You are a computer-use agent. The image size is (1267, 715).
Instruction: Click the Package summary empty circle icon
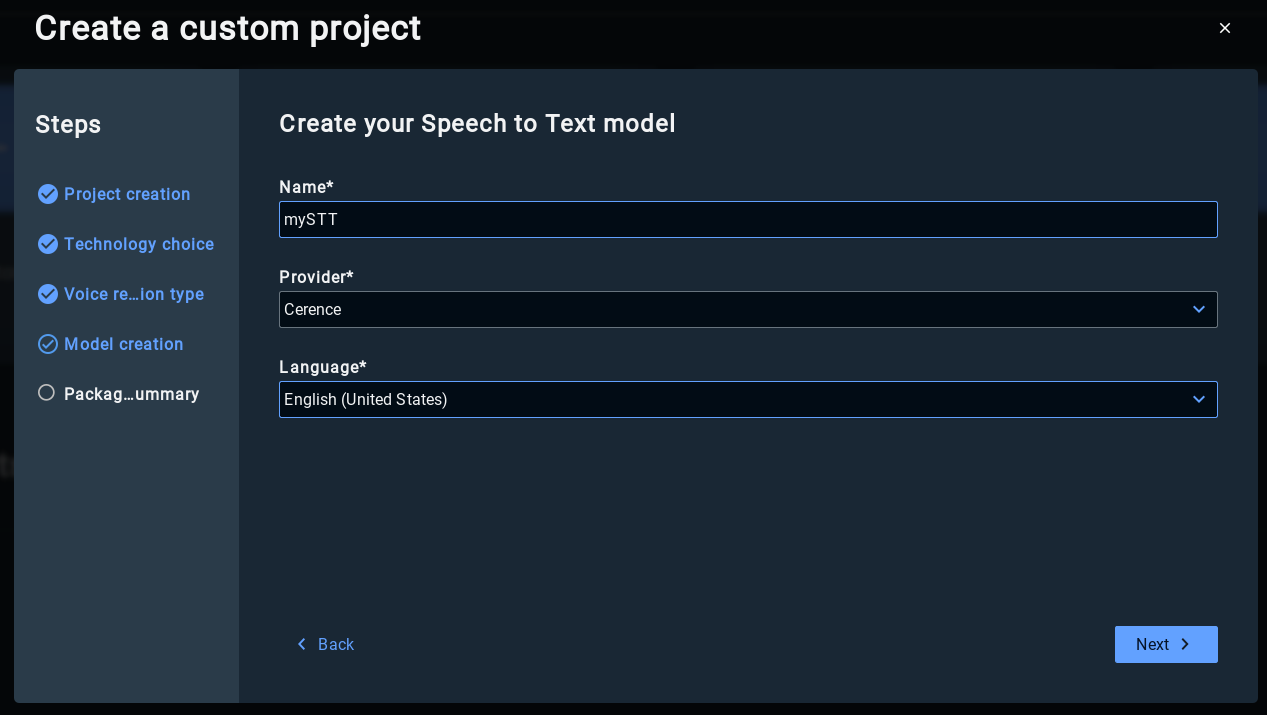click(47, 393)
